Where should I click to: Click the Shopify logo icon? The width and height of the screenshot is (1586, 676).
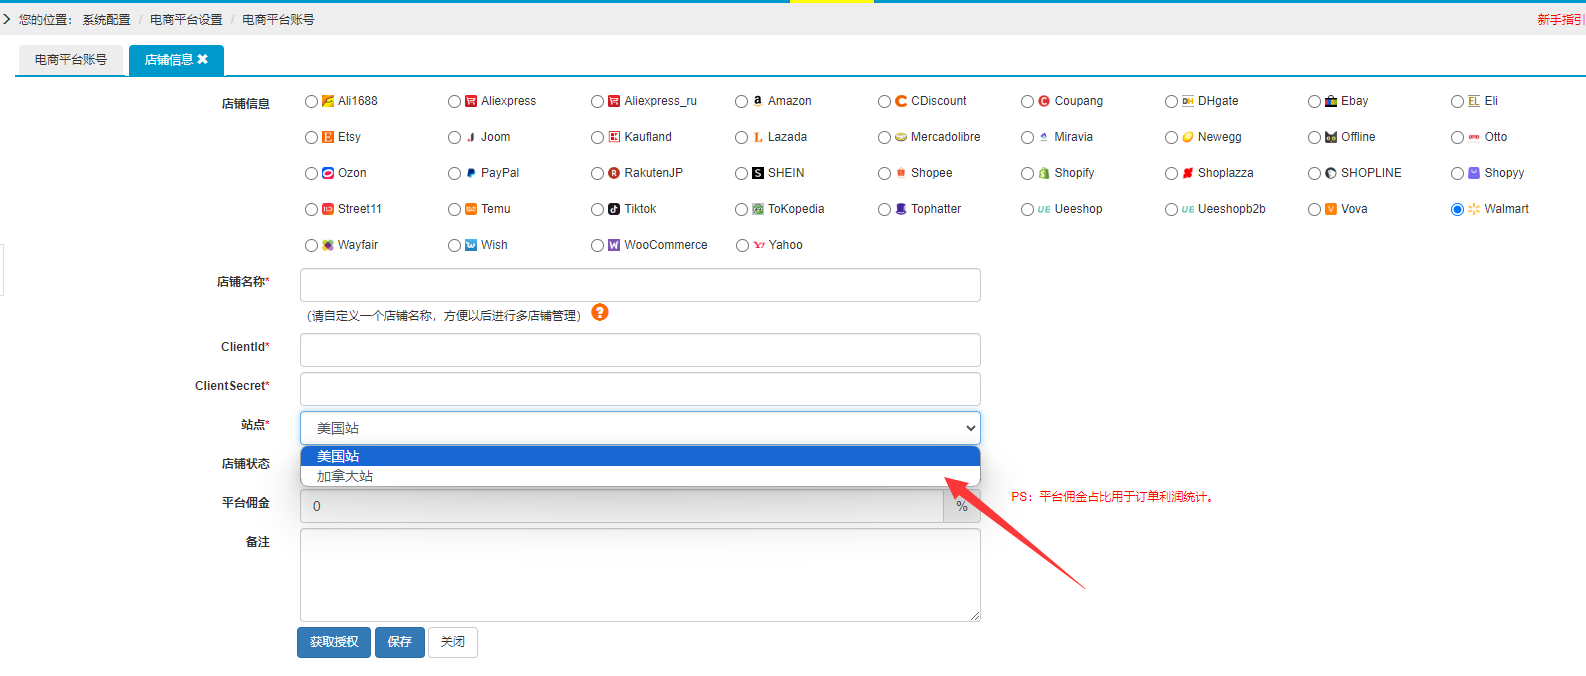coord(1044,173)
